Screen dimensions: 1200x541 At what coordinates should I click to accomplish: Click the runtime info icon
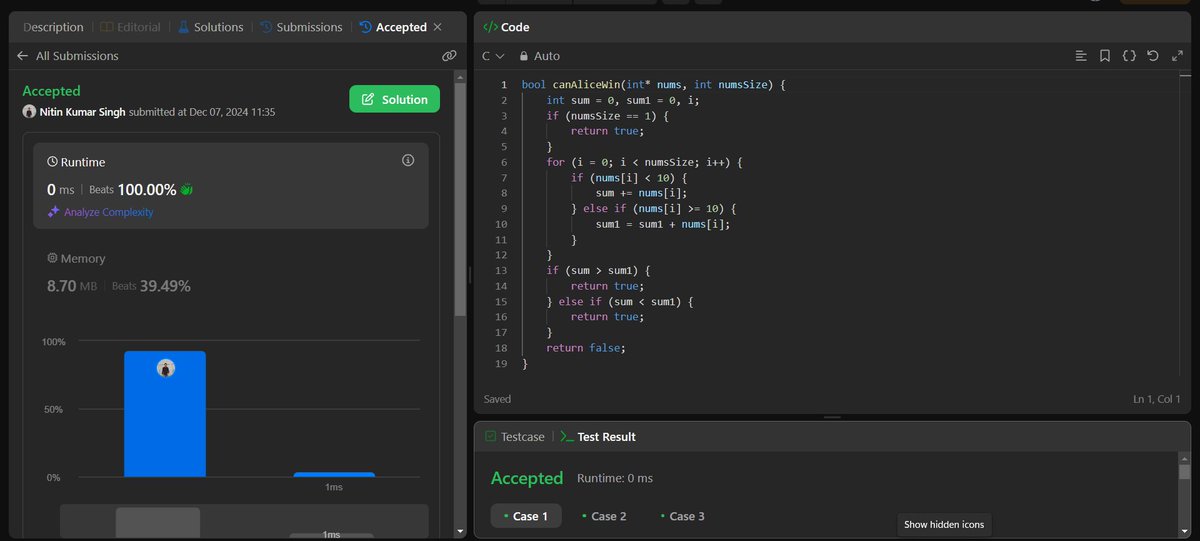point(408,160)
